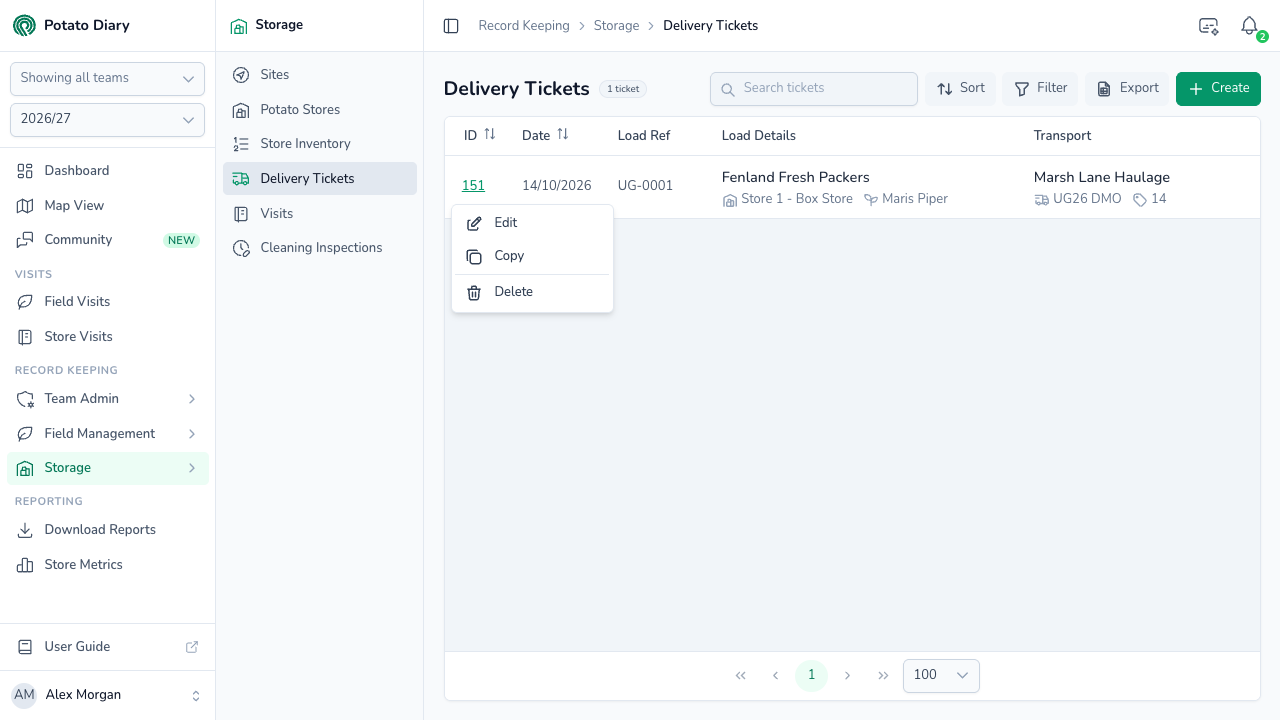Click the Storage header store icon
Viewport: 1280px width, 720px height.
[x=238, y=26]
